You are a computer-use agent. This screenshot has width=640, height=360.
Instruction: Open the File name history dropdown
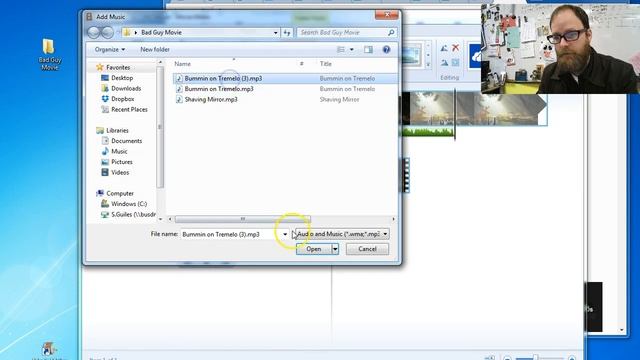(285, 234)
